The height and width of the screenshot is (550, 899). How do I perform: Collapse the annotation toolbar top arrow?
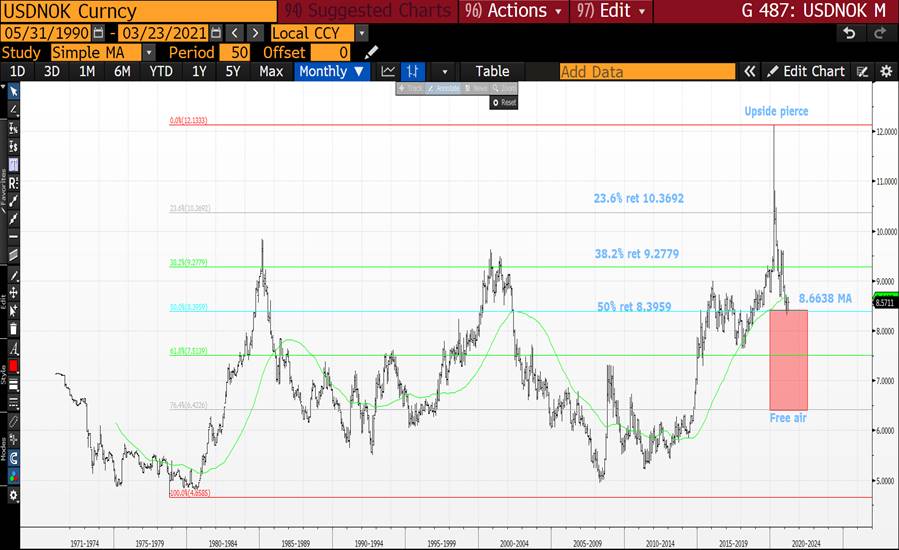3,87
